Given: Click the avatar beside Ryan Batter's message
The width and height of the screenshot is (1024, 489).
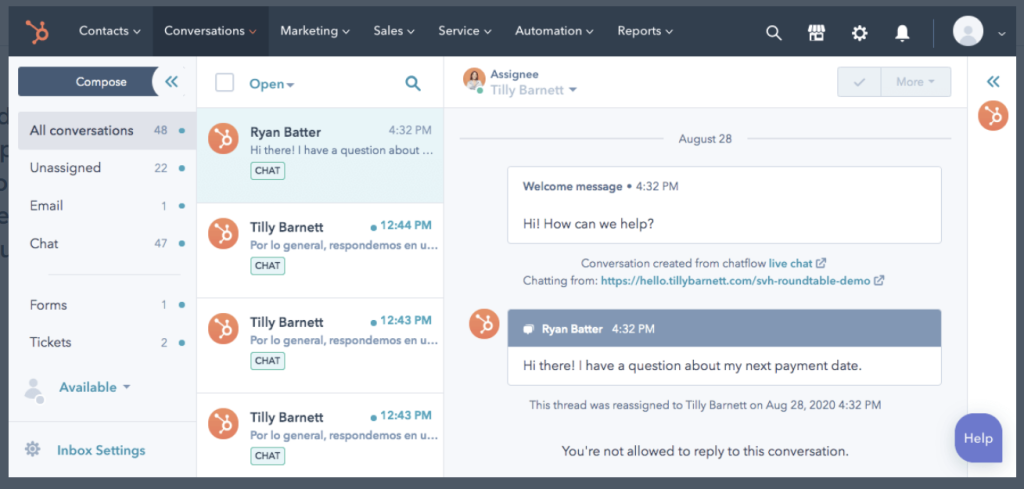Looking at the screenshot, I should tap(484, 324).
